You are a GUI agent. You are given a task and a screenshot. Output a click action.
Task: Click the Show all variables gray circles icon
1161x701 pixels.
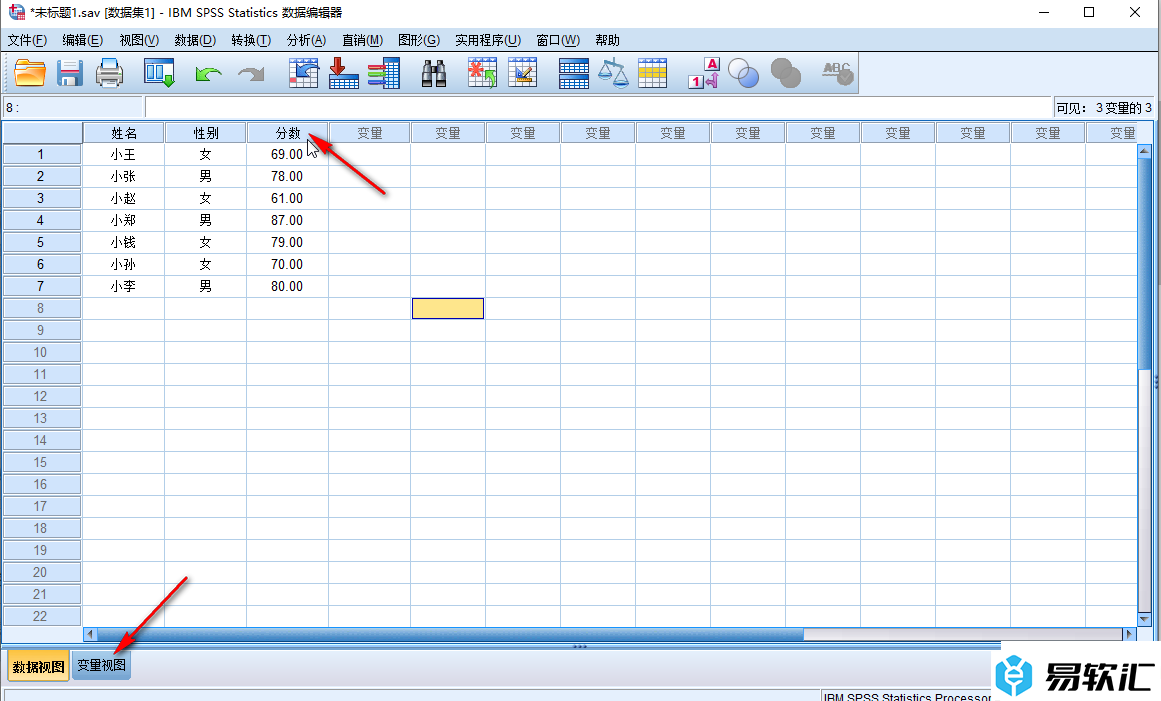tap(786, 73)
